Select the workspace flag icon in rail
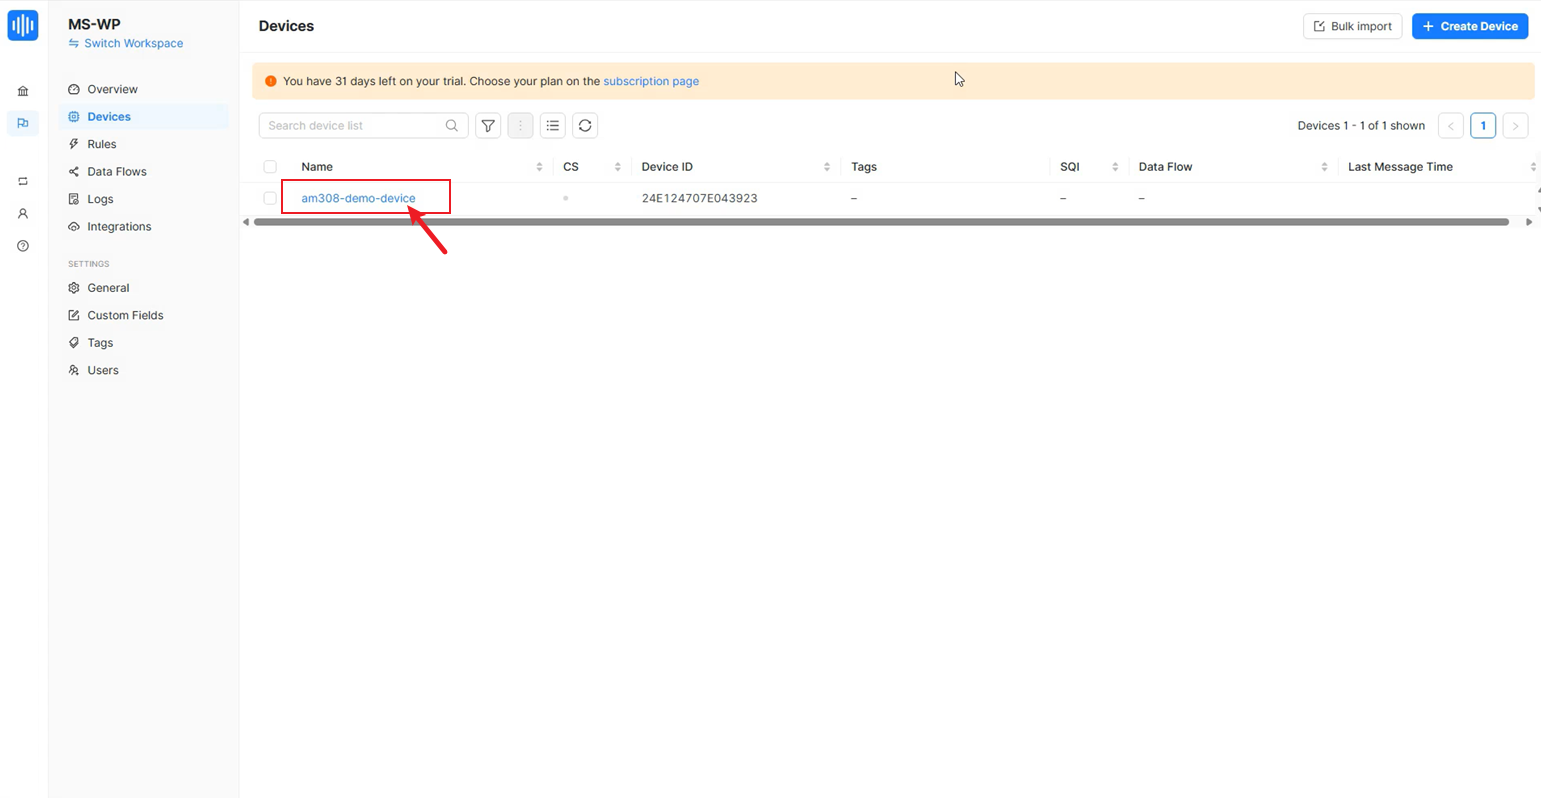Image resolution: width=1541 pixels, height=798 pixels. pyautogui.click(x=23, y=123)
